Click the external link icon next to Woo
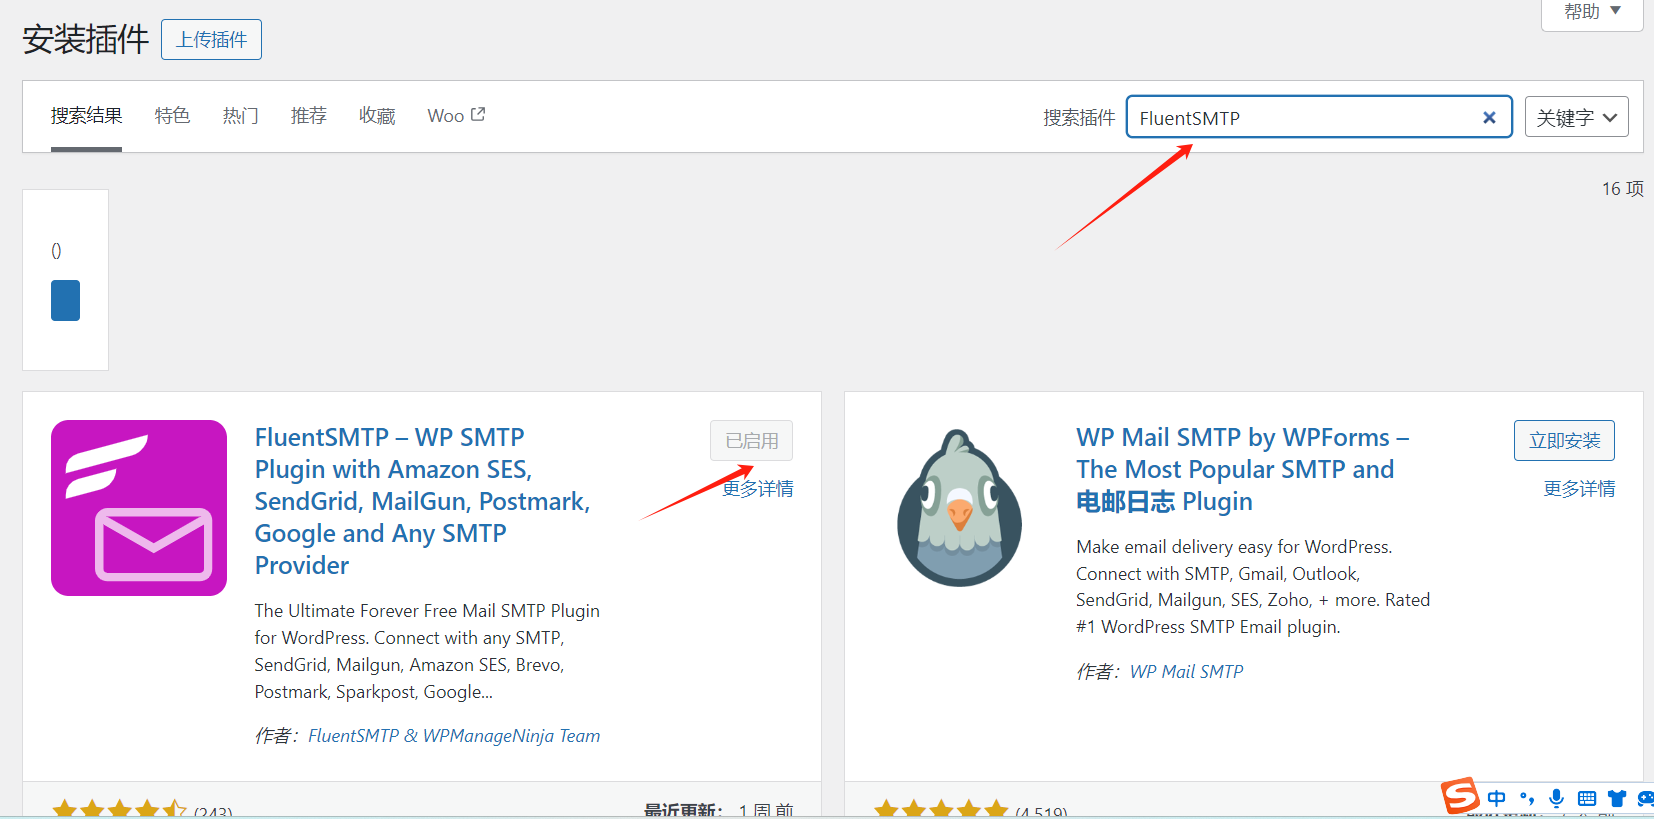The width and height of the screenshot is (1654, 819). [478, 115]
